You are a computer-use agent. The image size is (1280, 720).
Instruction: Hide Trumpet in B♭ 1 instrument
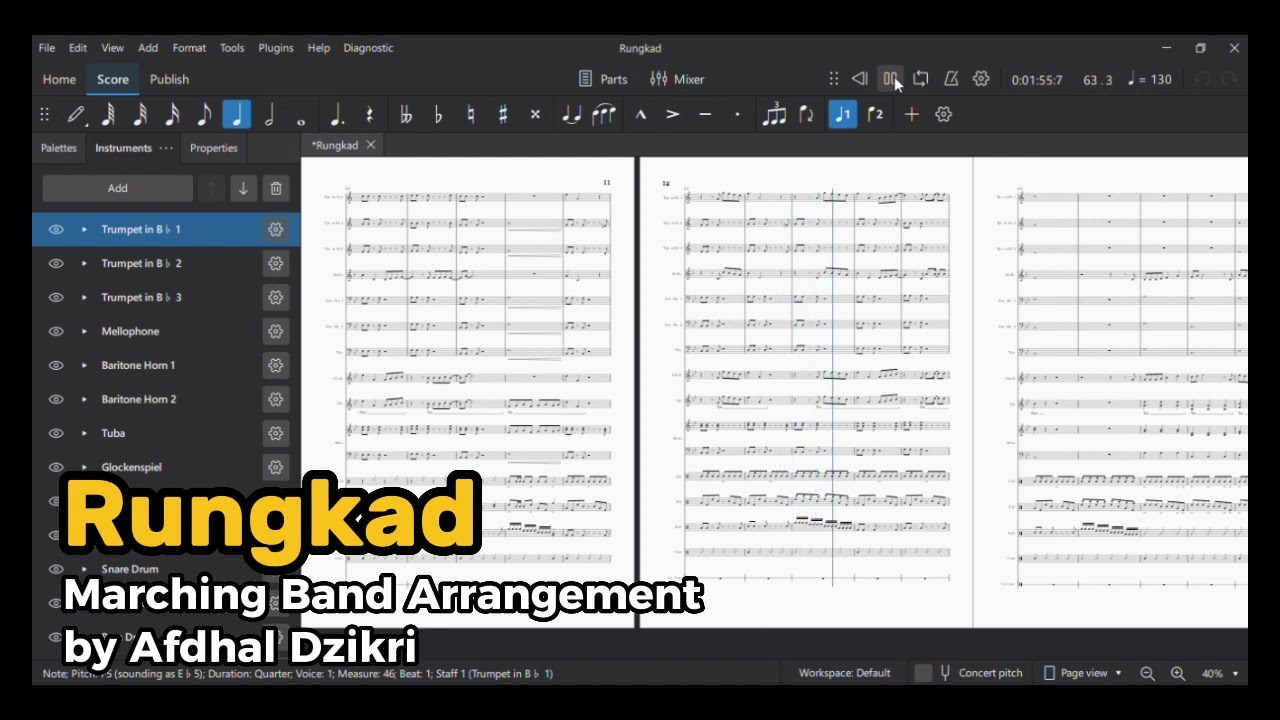tap(56, 229)
